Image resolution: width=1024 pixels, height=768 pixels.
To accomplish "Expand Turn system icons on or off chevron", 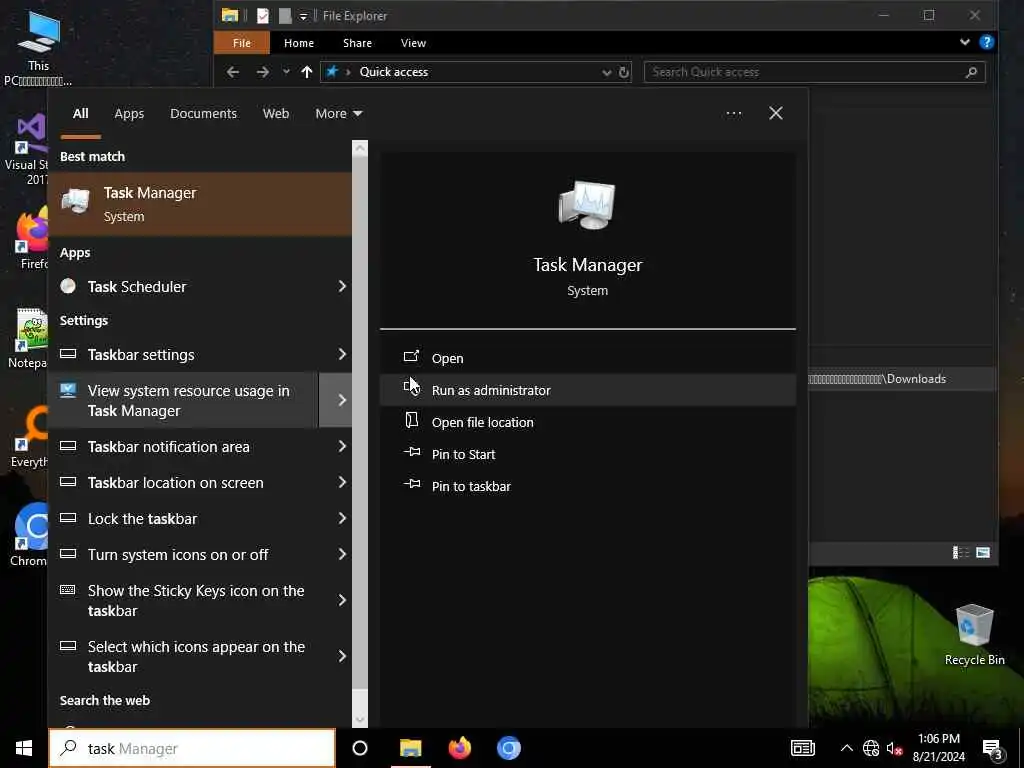I will pos(342,554).
